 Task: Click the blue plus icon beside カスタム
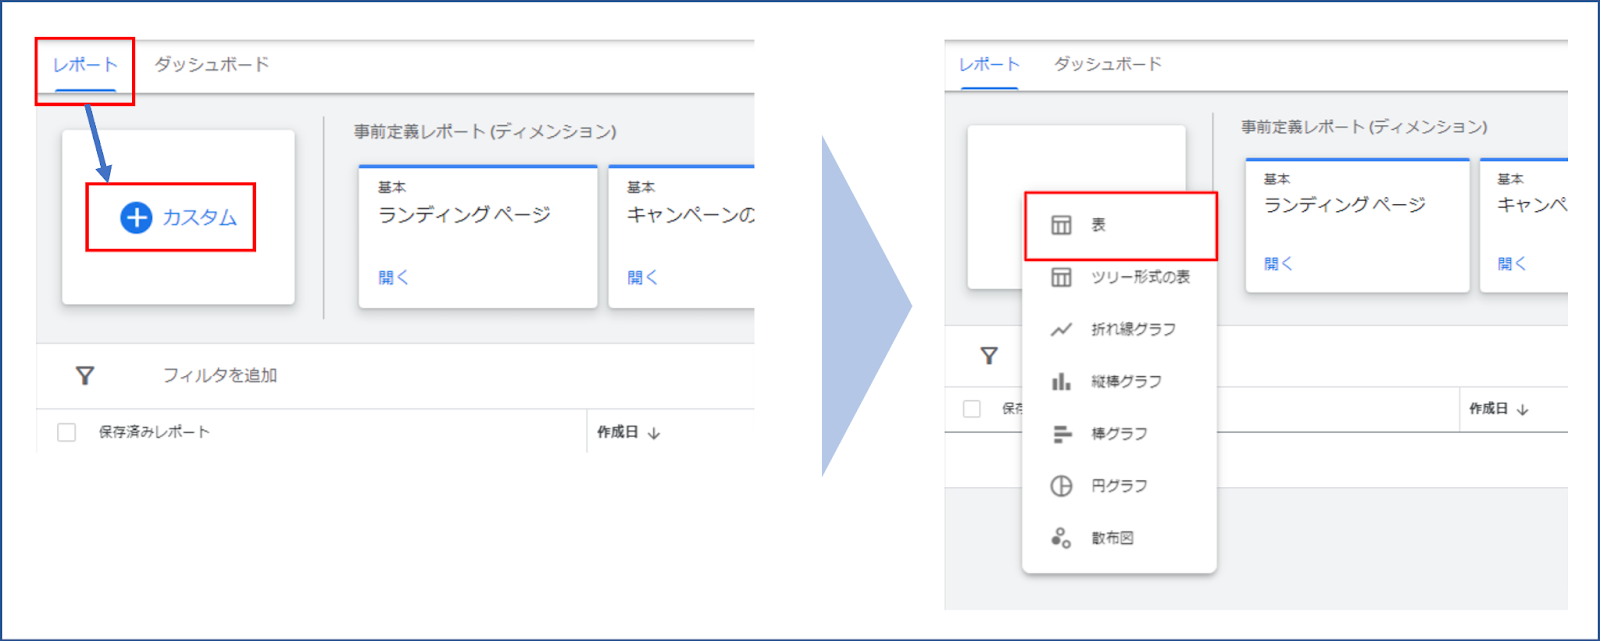136,217
